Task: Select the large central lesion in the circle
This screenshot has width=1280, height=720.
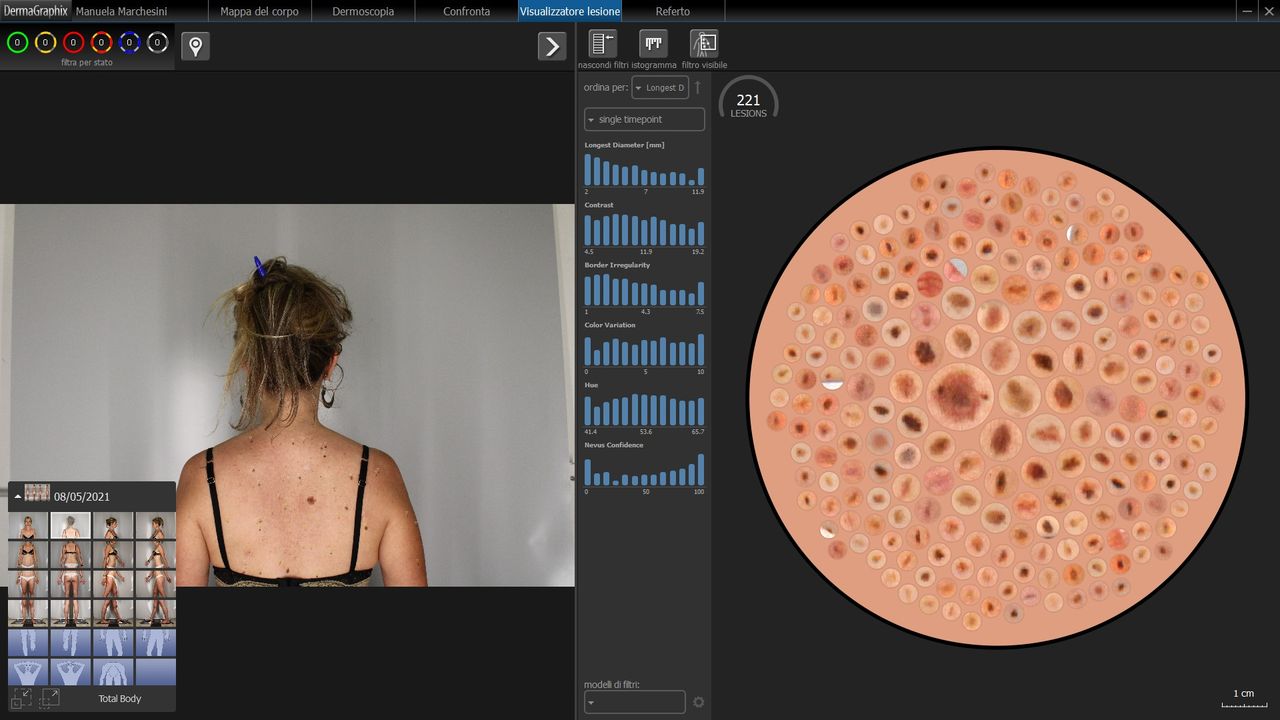Action: [x=959, y=396]
